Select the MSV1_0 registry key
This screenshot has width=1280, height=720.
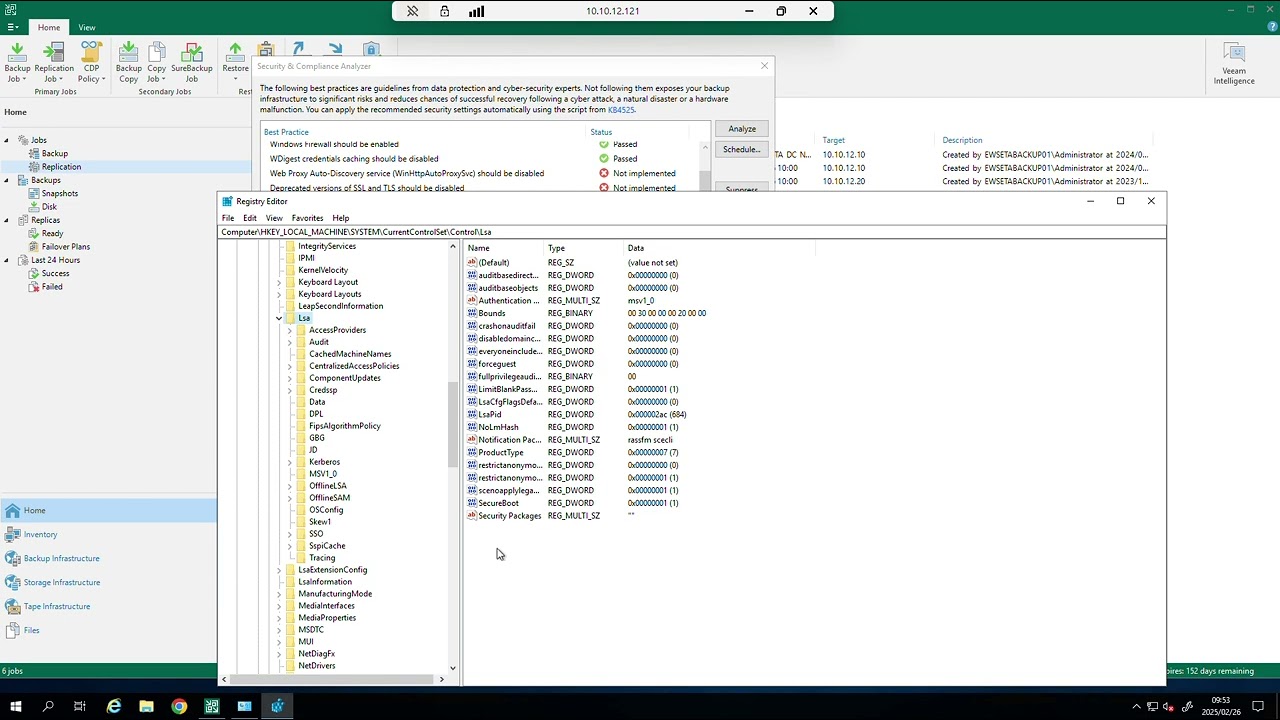(323, 474)
